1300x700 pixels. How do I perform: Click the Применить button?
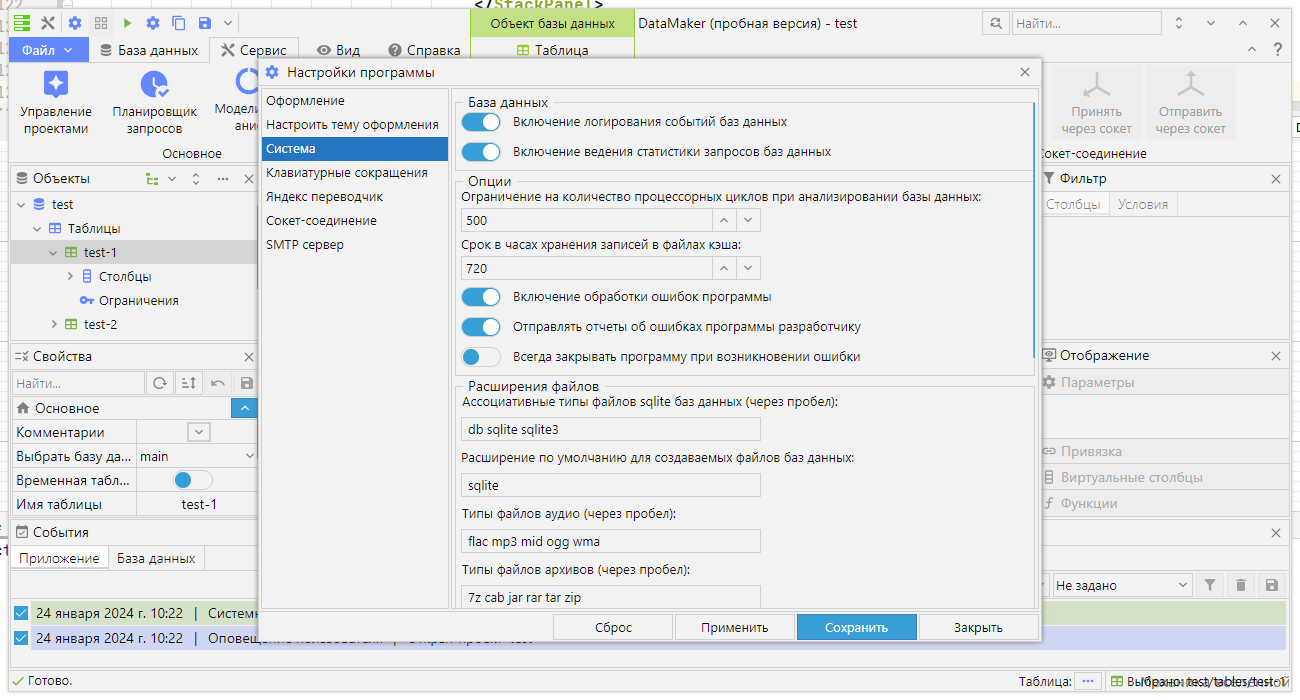tap(735, 627)
